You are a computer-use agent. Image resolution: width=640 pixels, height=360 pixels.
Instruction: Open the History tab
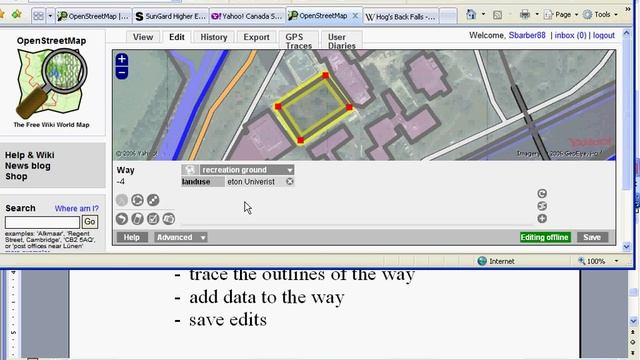click(213, 37)
